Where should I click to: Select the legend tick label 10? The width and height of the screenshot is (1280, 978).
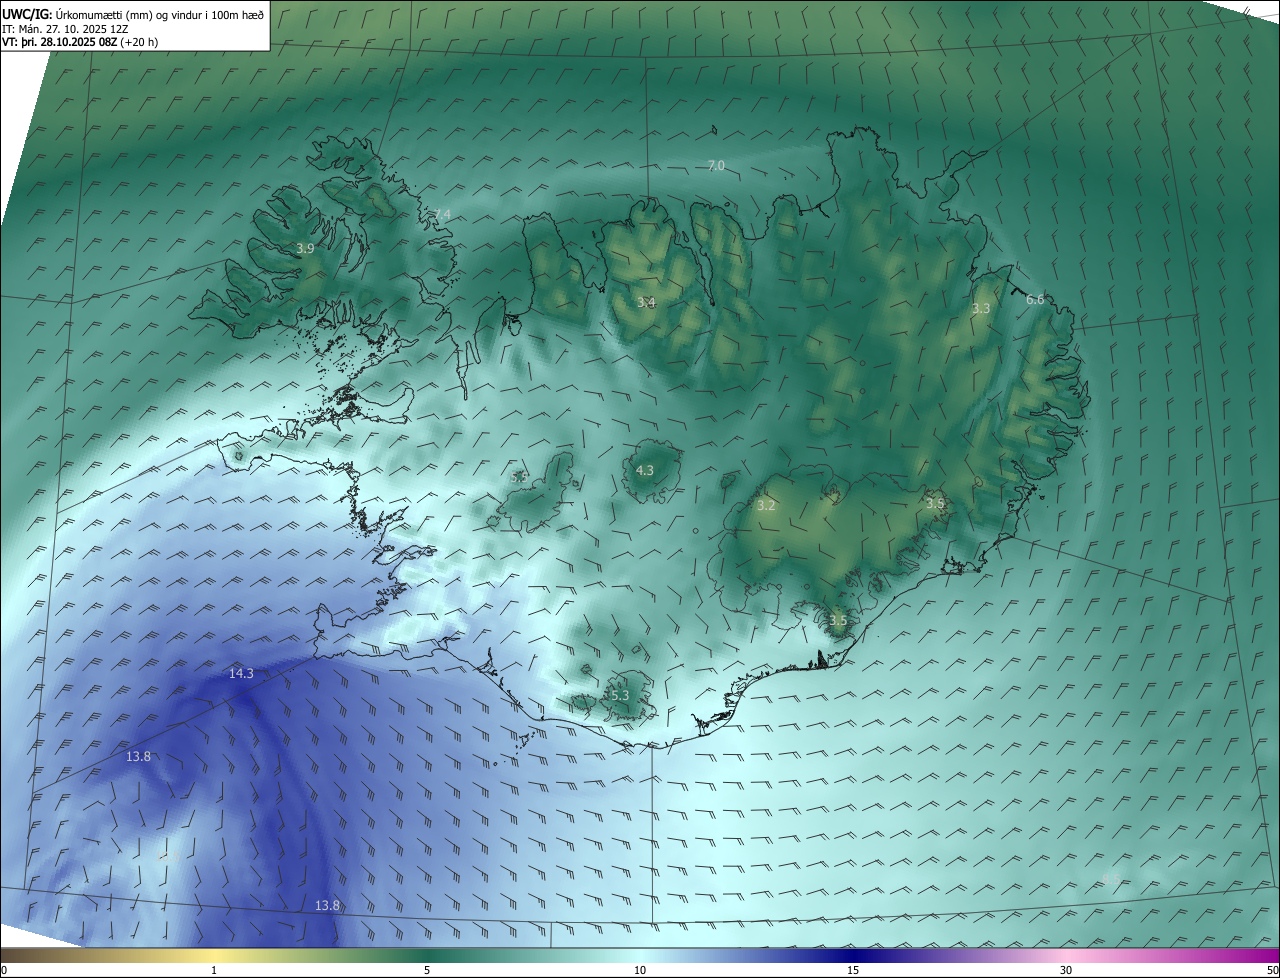tap(640, 970)
